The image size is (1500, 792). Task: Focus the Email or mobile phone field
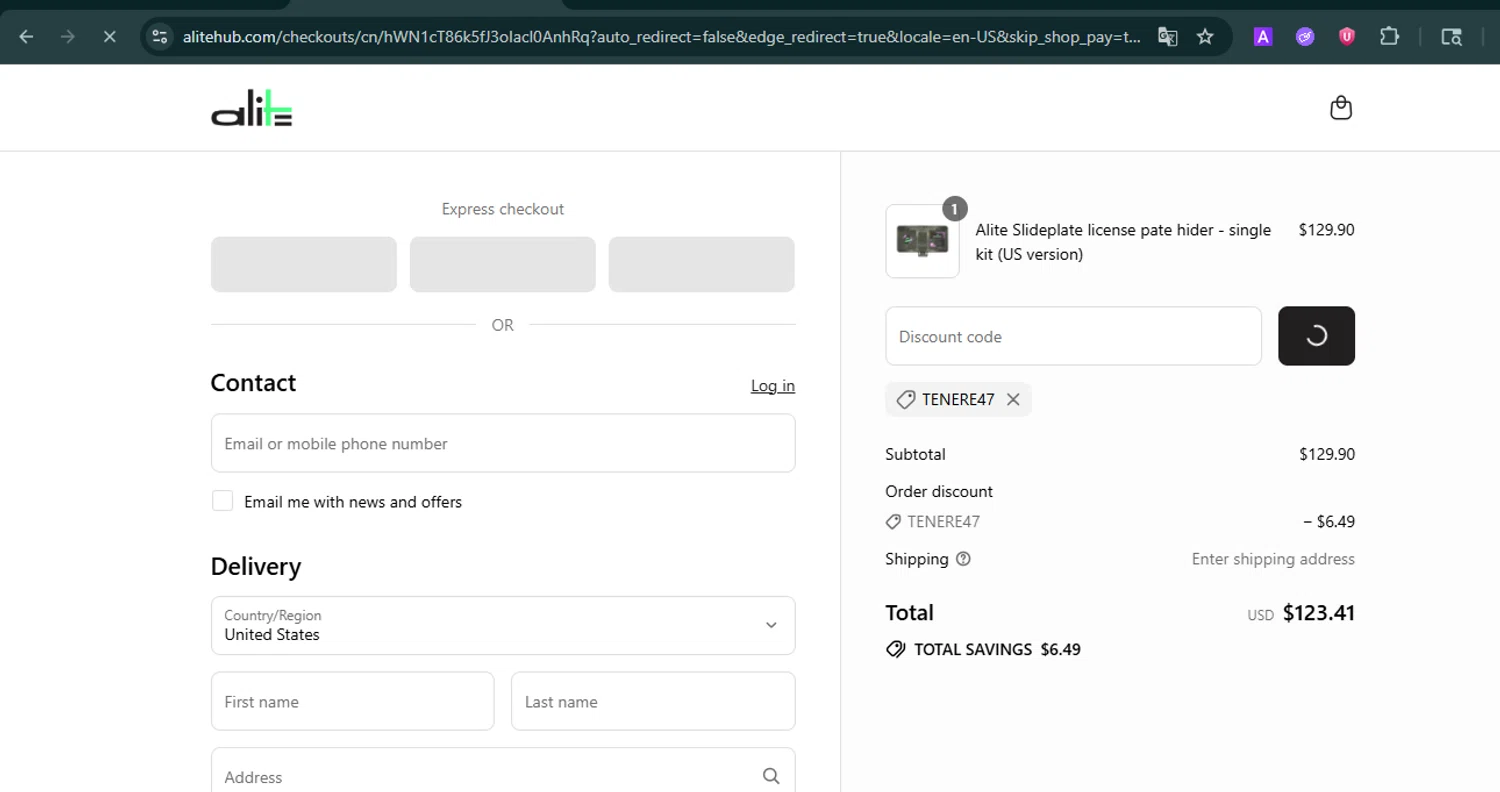coord(503,443)
